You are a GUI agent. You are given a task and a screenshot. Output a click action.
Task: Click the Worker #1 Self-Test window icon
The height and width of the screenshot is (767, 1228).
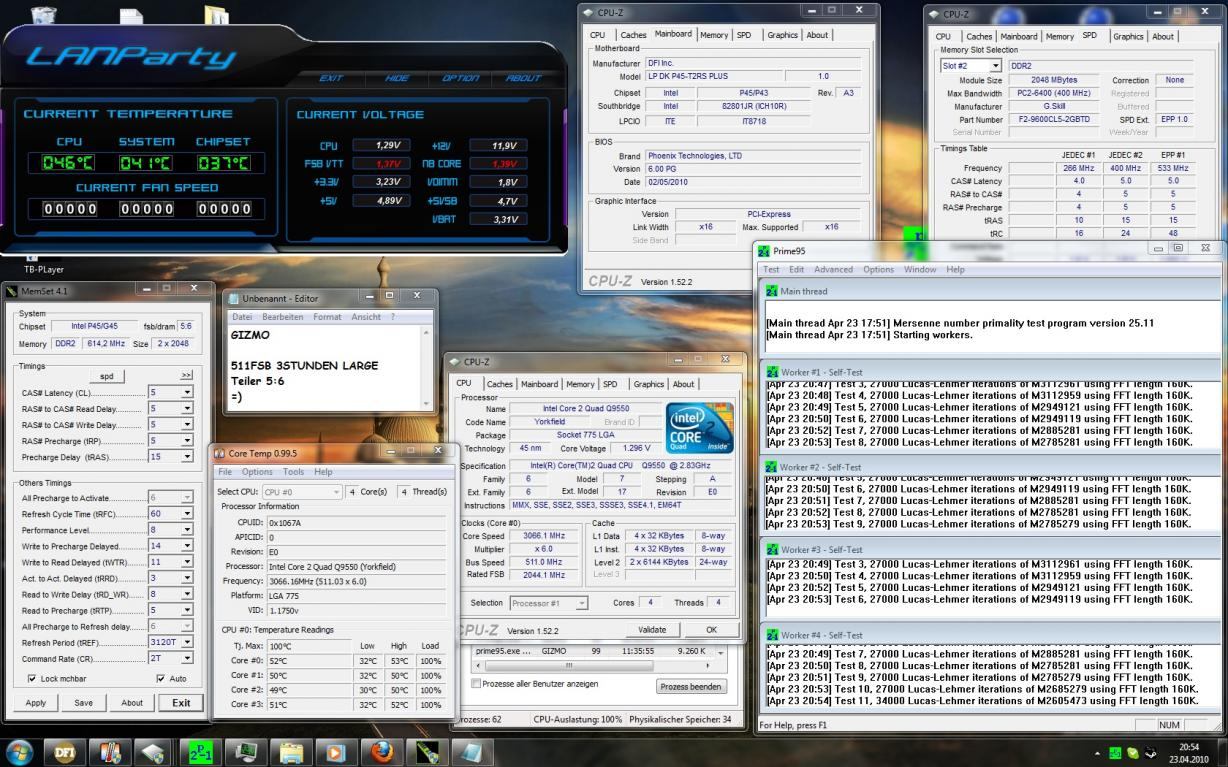(772, 371)
